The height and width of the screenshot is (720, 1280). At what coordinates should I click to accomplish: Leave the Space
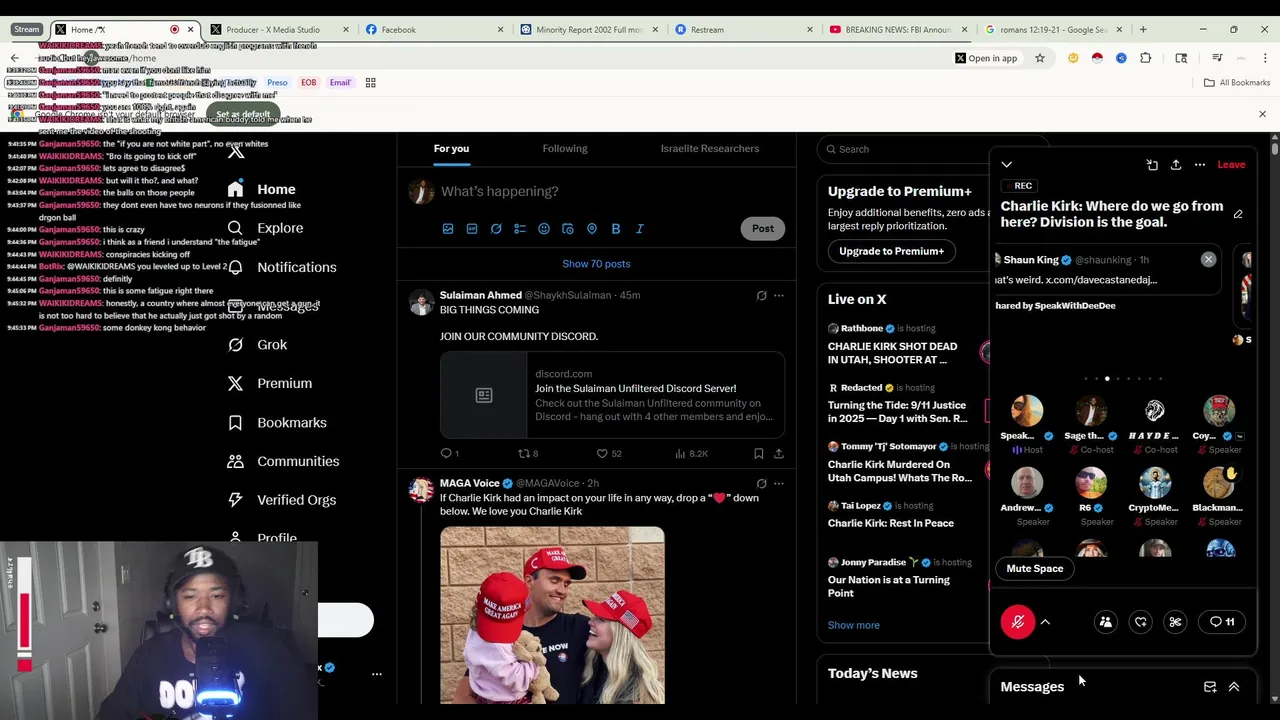coord(1231,165)
